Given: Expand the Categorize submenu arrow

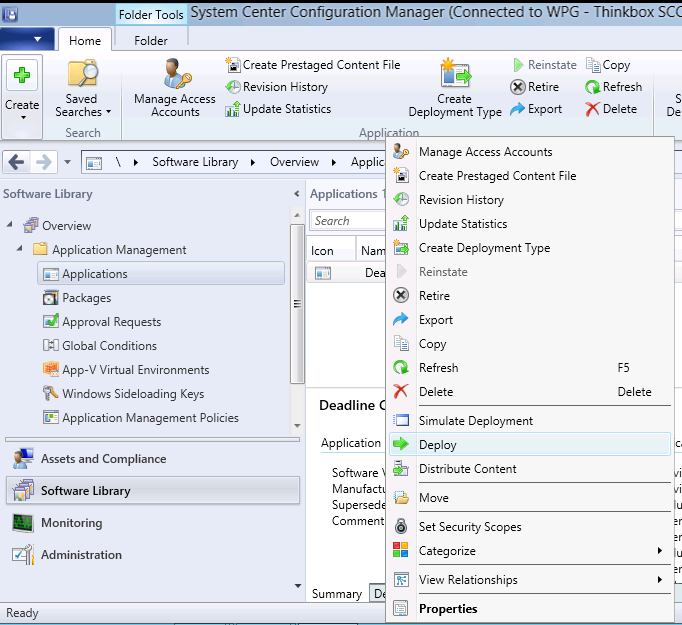Looking at the screenshot, I should (660, 551).
